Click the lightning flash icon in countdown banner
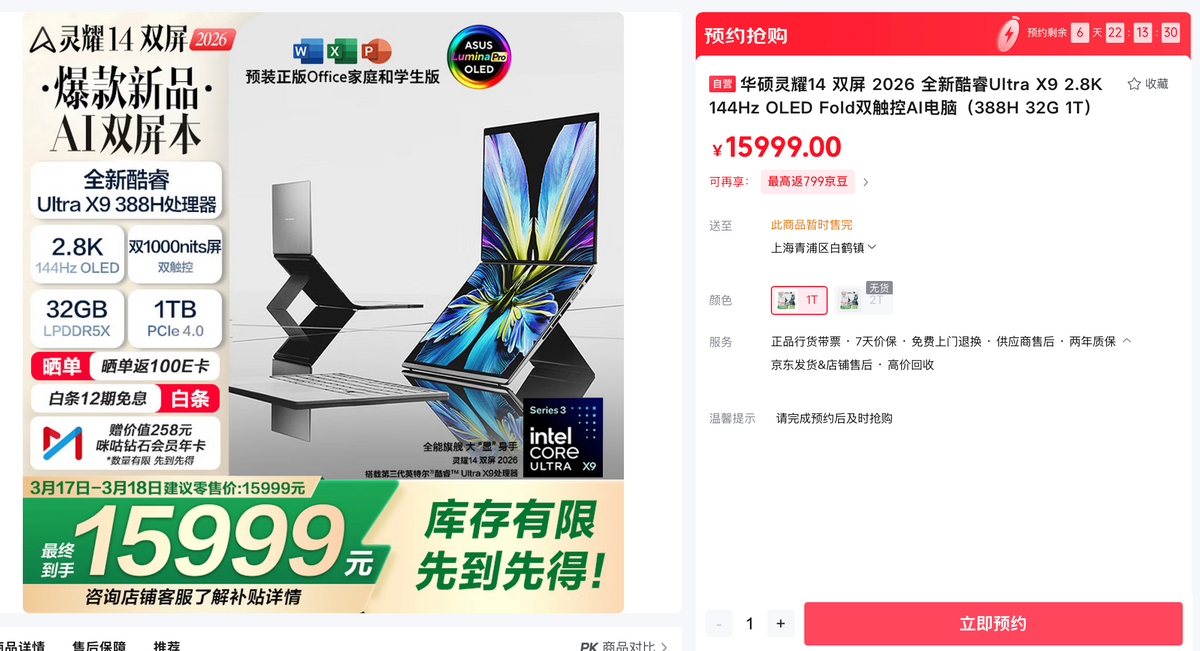Image resolution: width=1200 pixels, height=651 pixels. pyautogui.click(x=1008, y=33)
